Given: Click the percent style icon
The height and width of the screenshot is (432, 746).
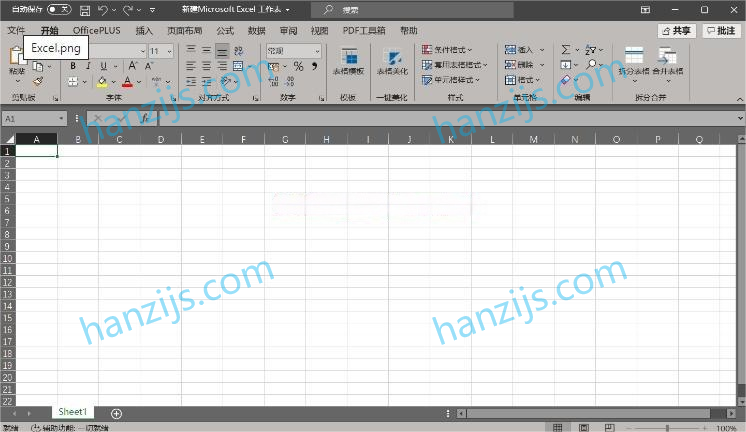Looking at the screenshot, I should tap(298, 66).
